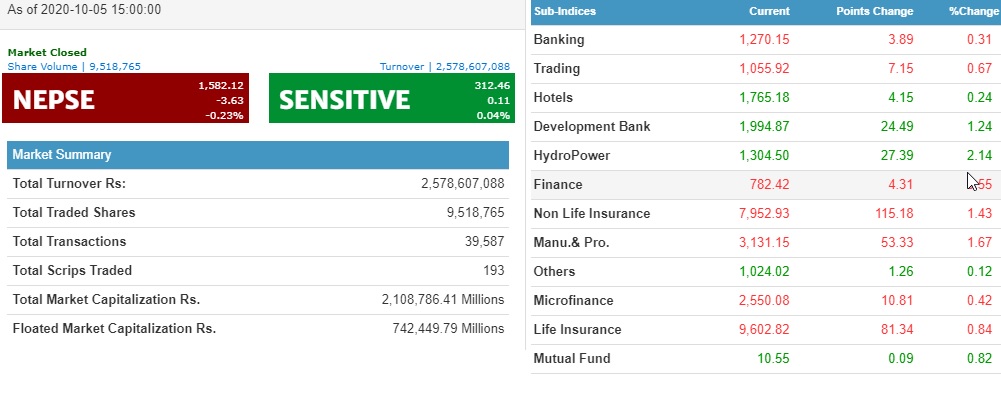1001x402 pixels.
Task: Click the %Change column header
Action: click(x=974, y=11)
